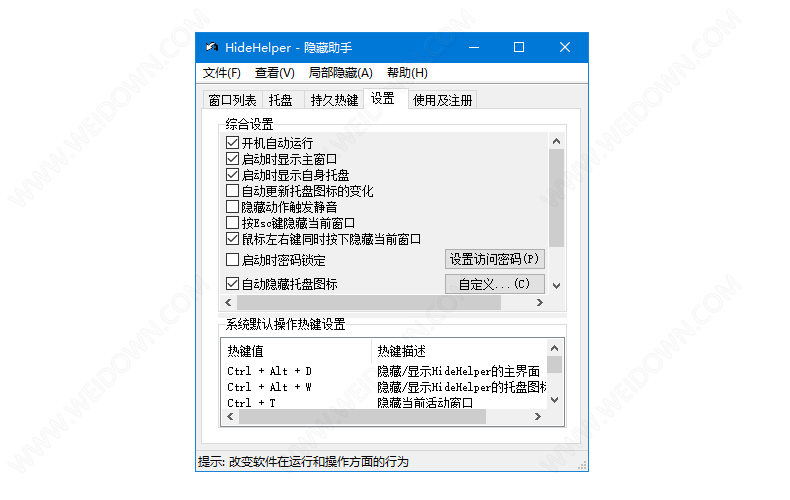Click settings list scroll right arrow
The width and height of the screenshot is (790, 500).
pyautogui.click(x=540, y=302)
